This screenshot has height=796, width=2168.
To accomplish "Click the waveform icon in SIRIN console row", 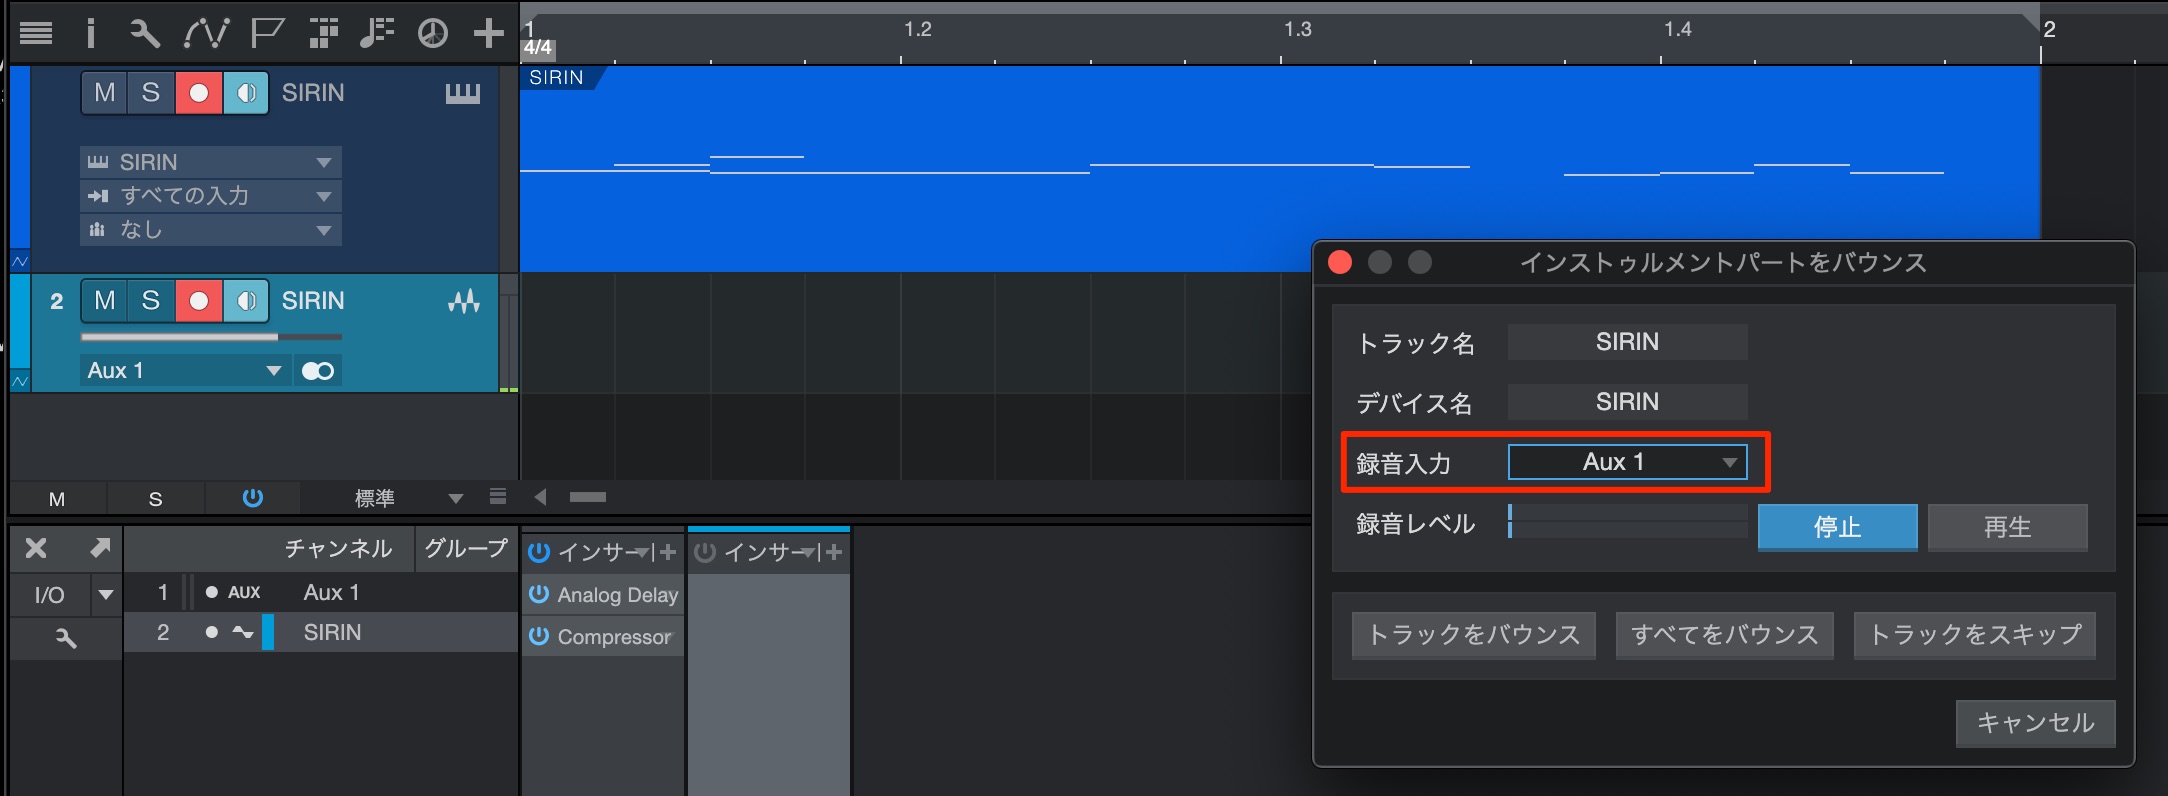I will 242,632.
